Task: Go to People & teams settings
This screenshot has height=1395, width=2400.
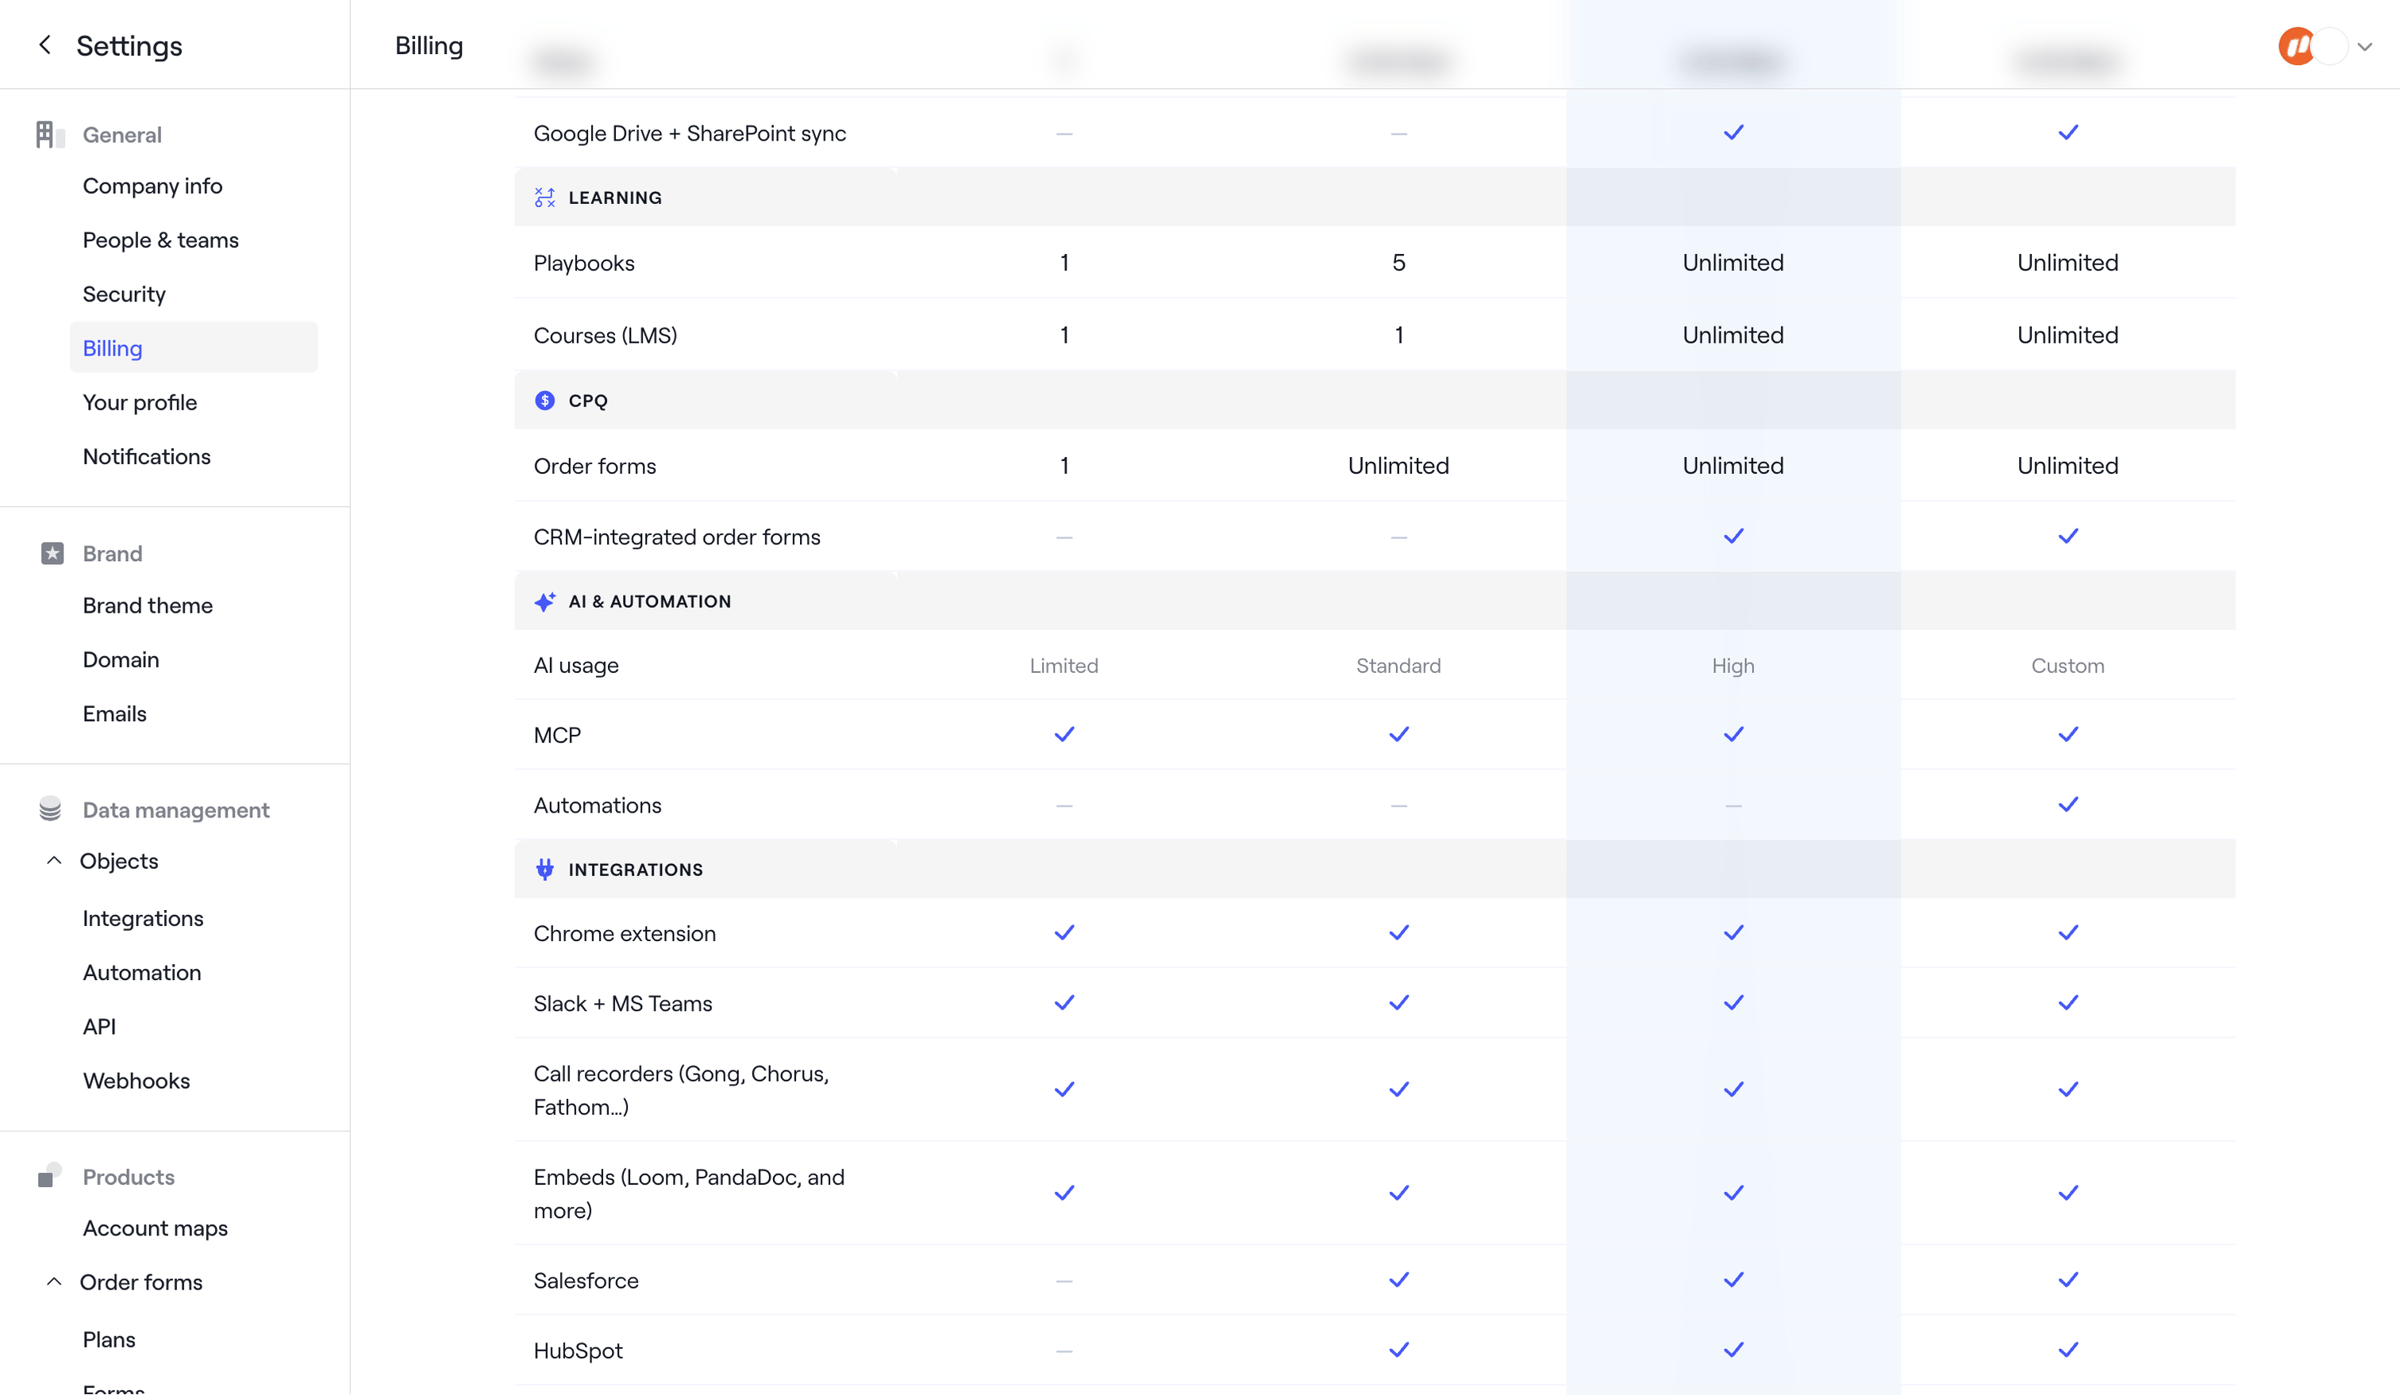Action: (161, 240)
